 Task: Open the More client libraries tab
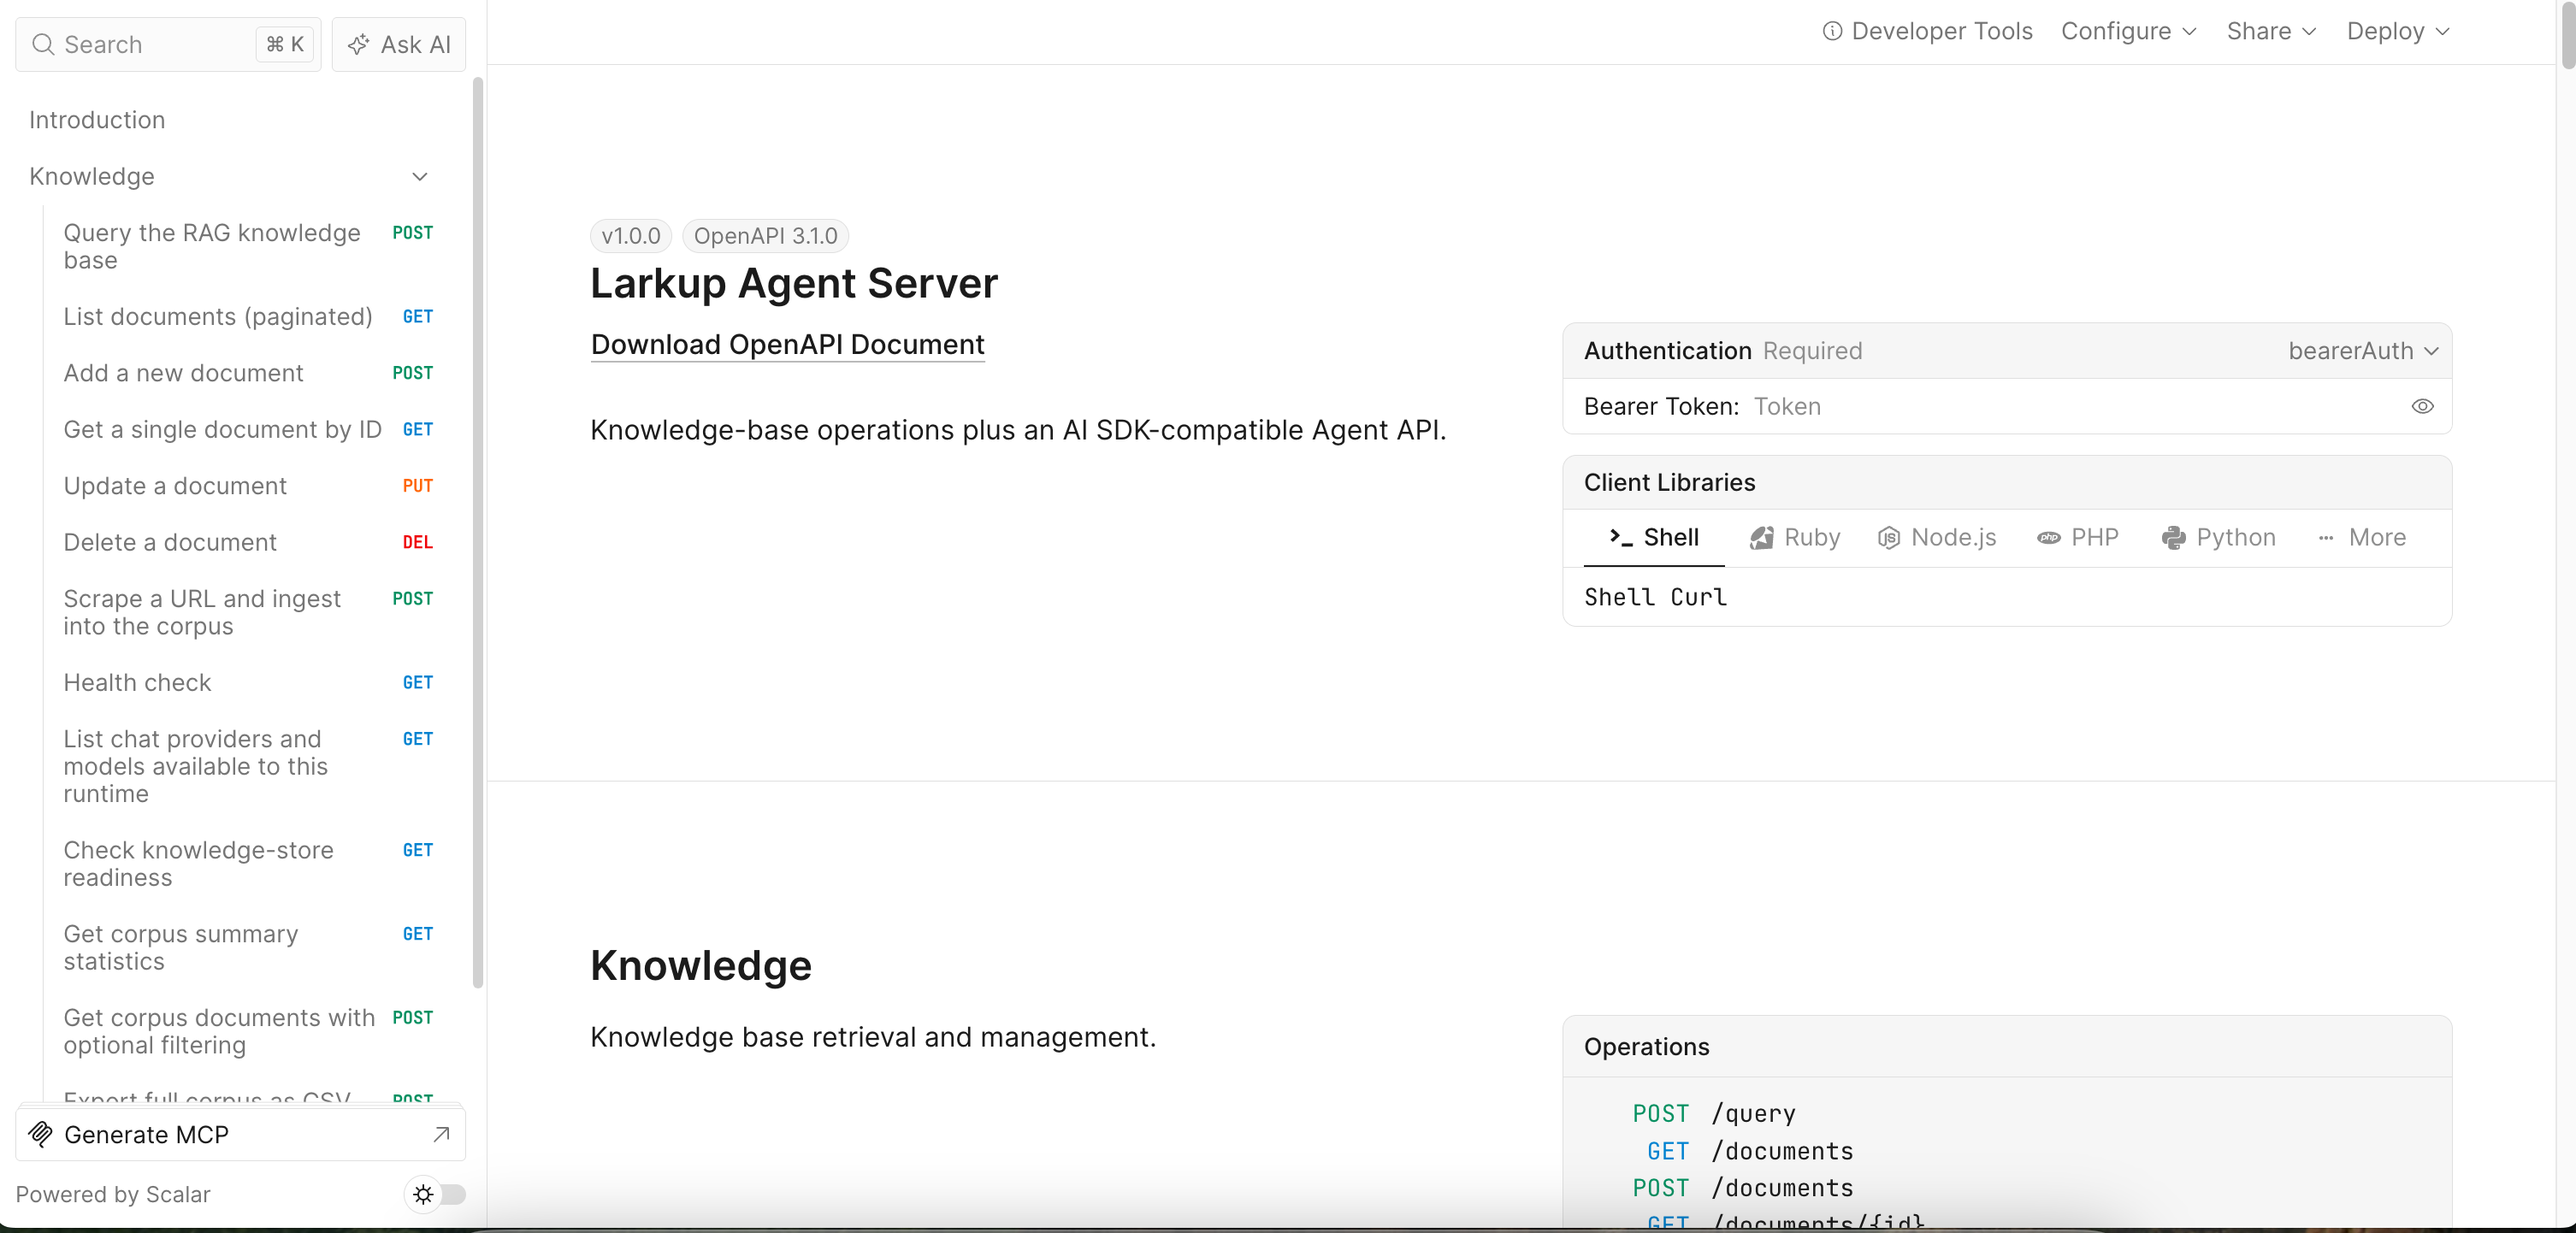(x=2361, y=537)
